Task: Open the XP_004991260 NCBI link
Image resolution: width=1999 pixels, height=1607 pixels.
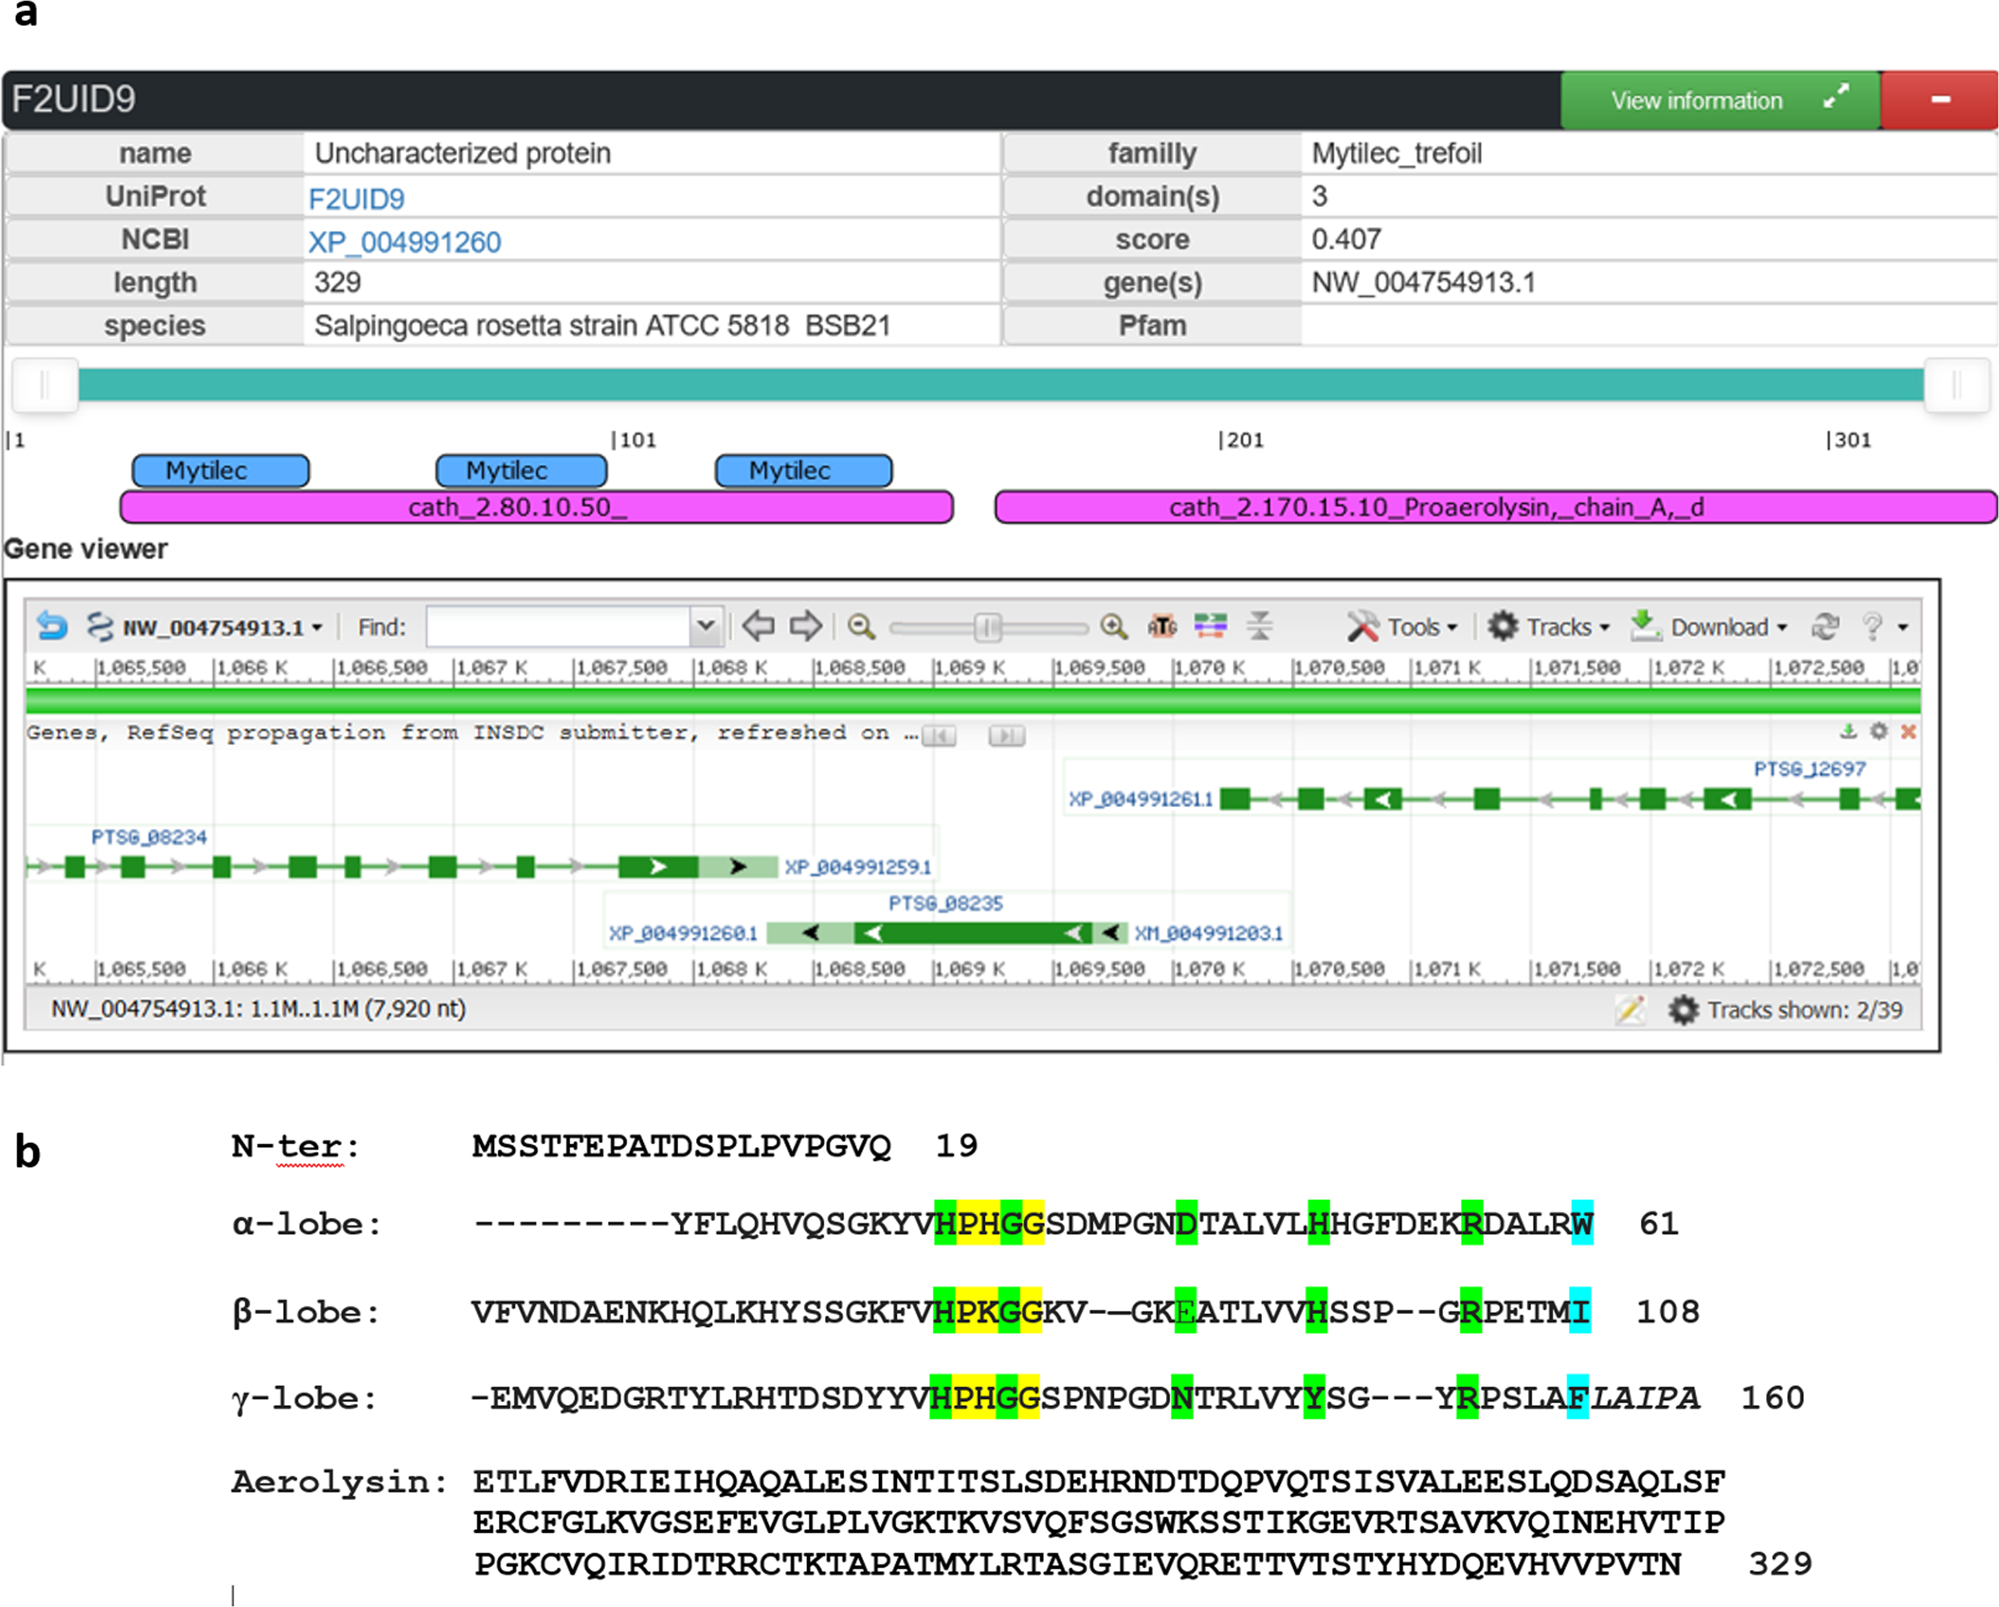Action: (404, 242)
